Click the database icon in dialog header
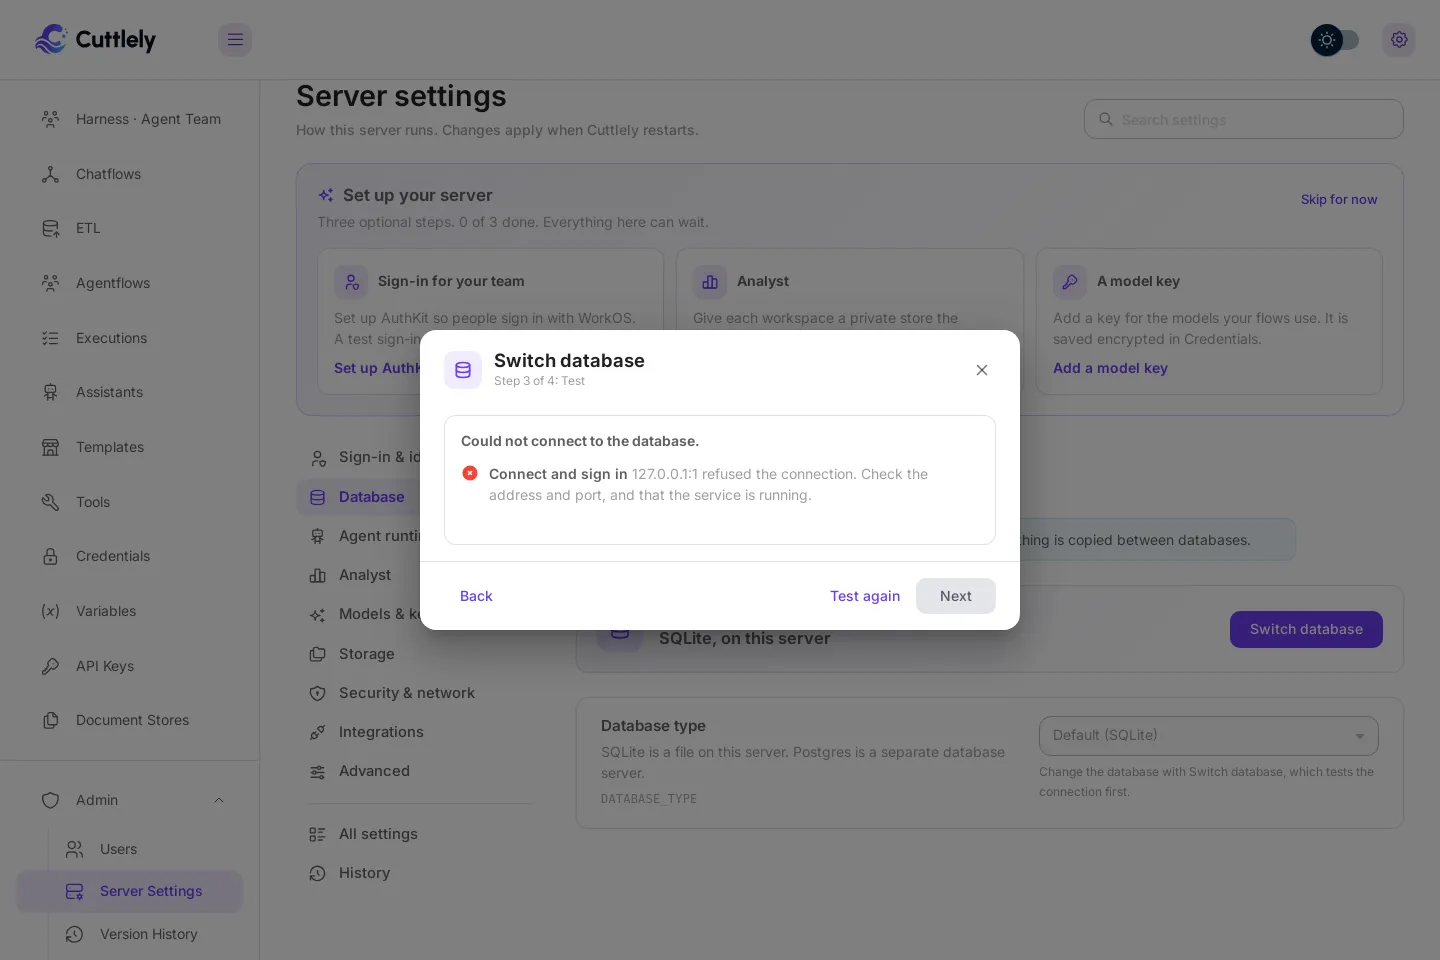1440x960 pixels. [x=463, y=370]
